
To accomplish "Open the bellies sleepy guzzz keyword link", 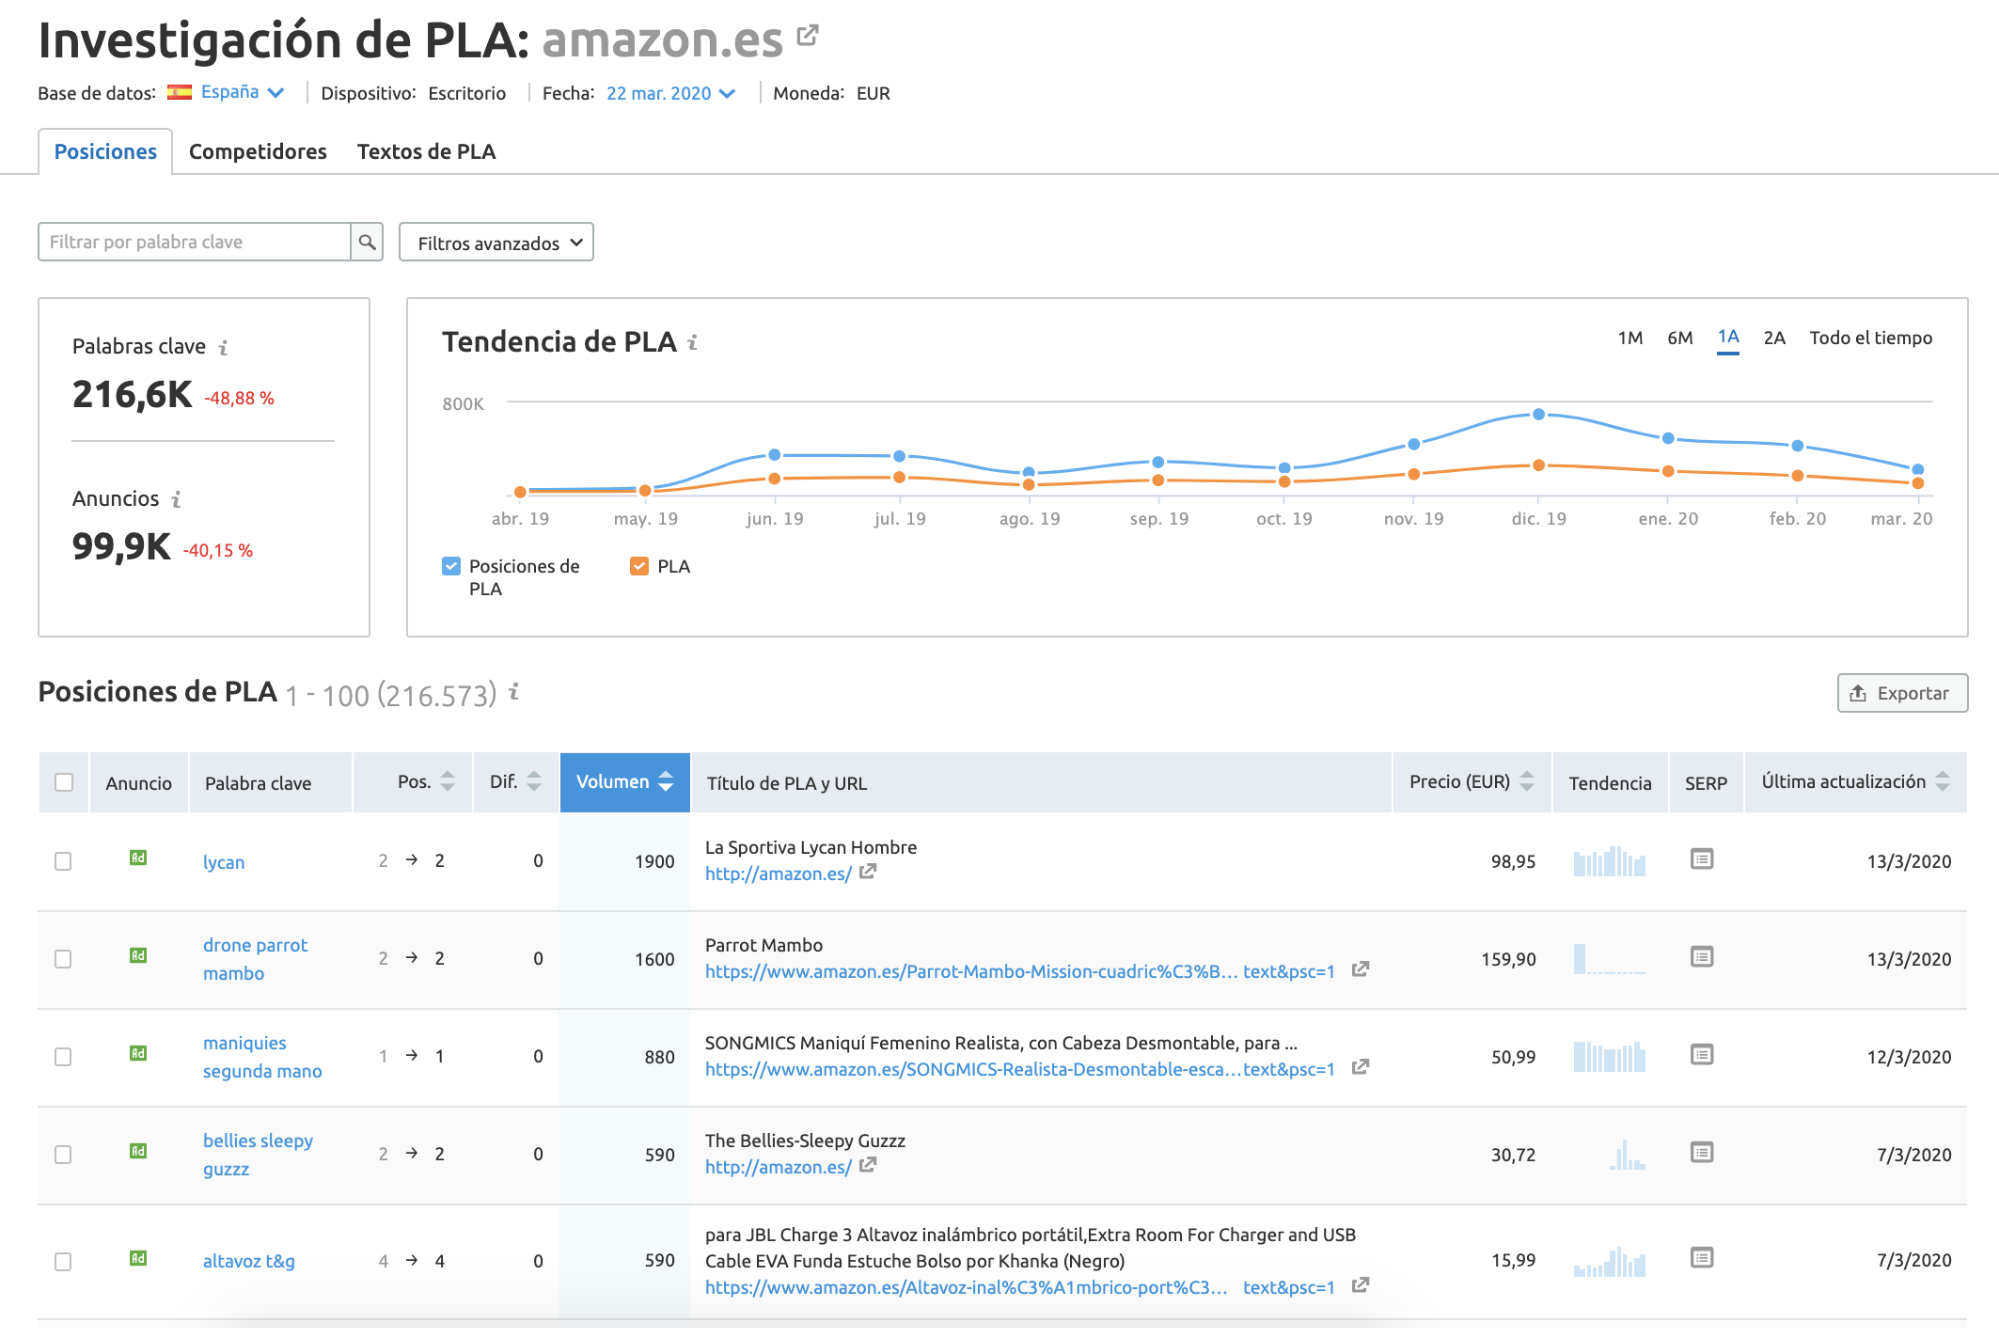I will coord(258,1155).
